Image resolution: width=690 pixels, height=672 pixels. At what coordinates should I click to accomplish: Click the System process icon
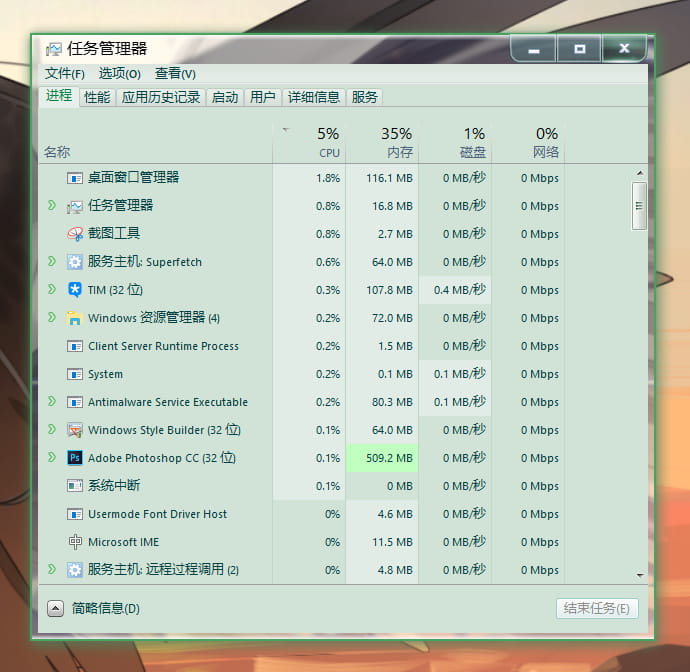(75, 375)
